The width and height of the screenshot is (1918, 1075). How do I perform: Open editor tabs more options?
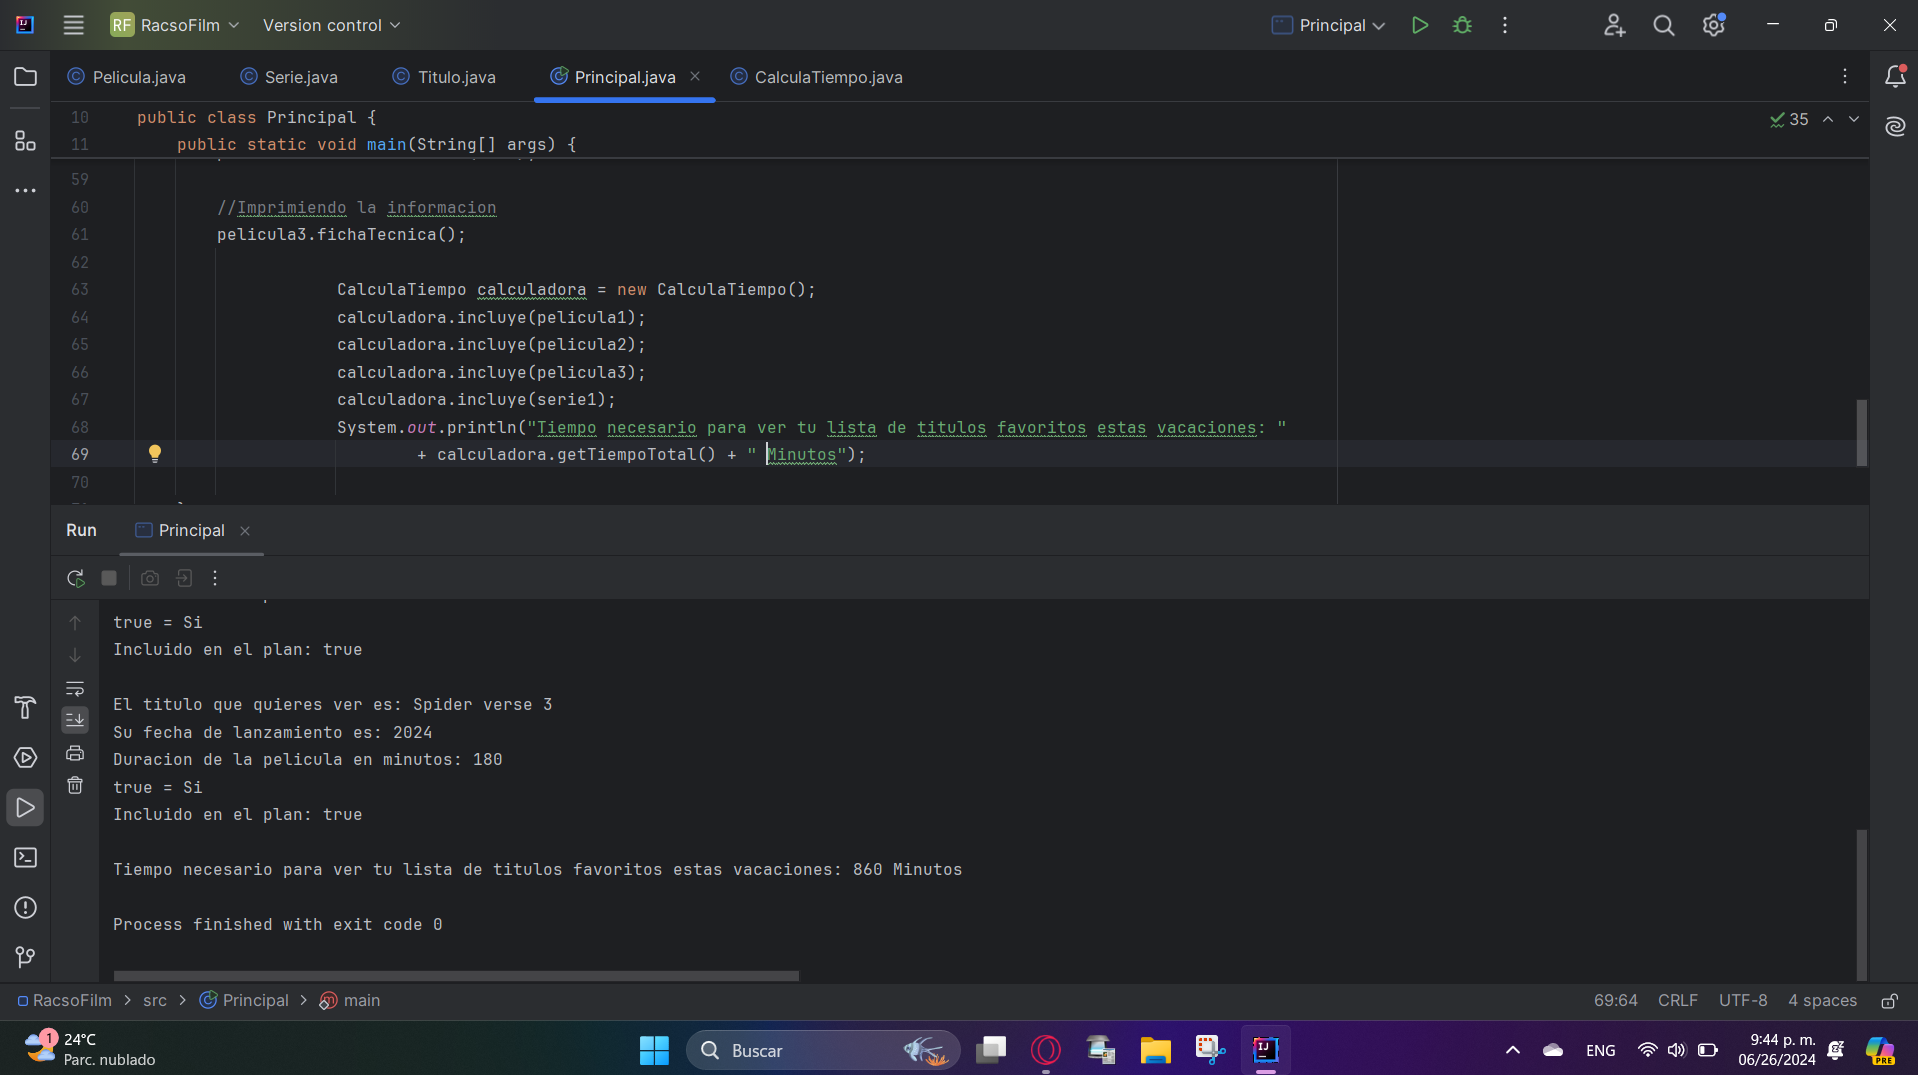(1845, 77)
